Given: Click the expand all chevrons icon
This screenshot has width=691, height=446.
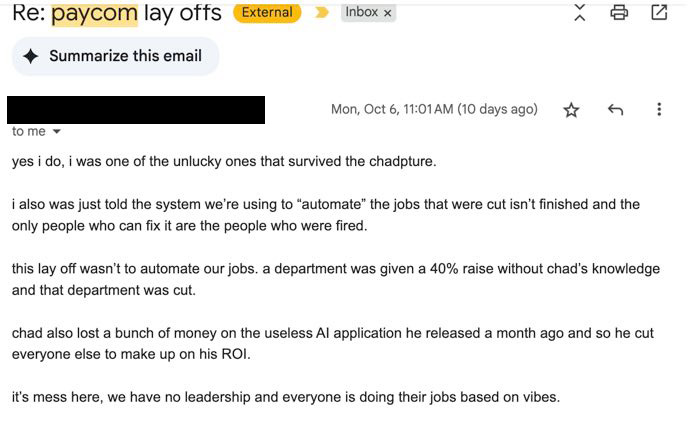Looking at the screenshot, I should tap(578, 12).
